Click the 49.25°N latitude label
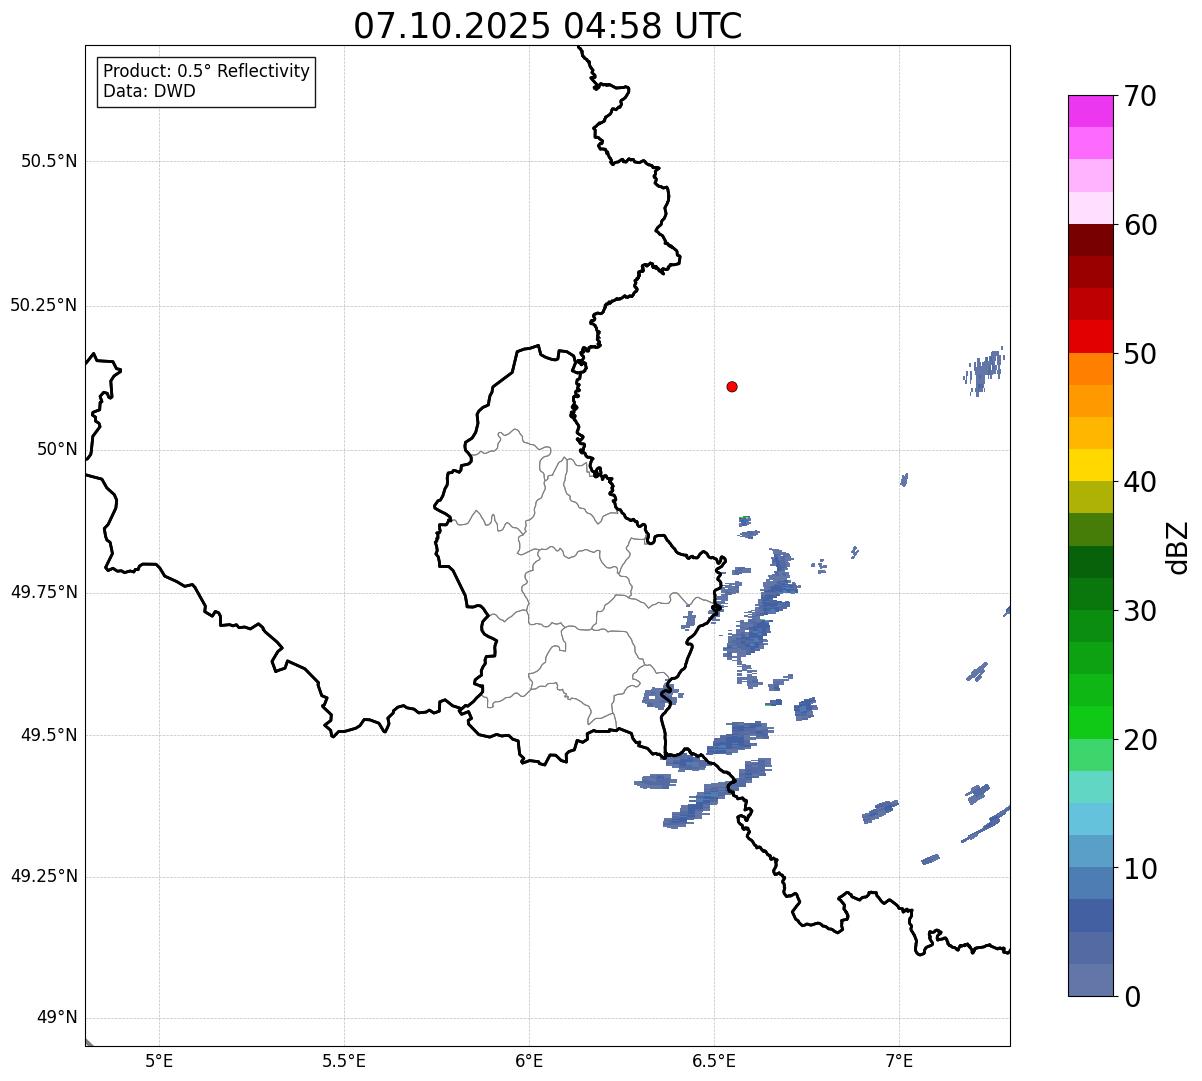Viewport: 1202px width, 1081px height. coord(43,876)
